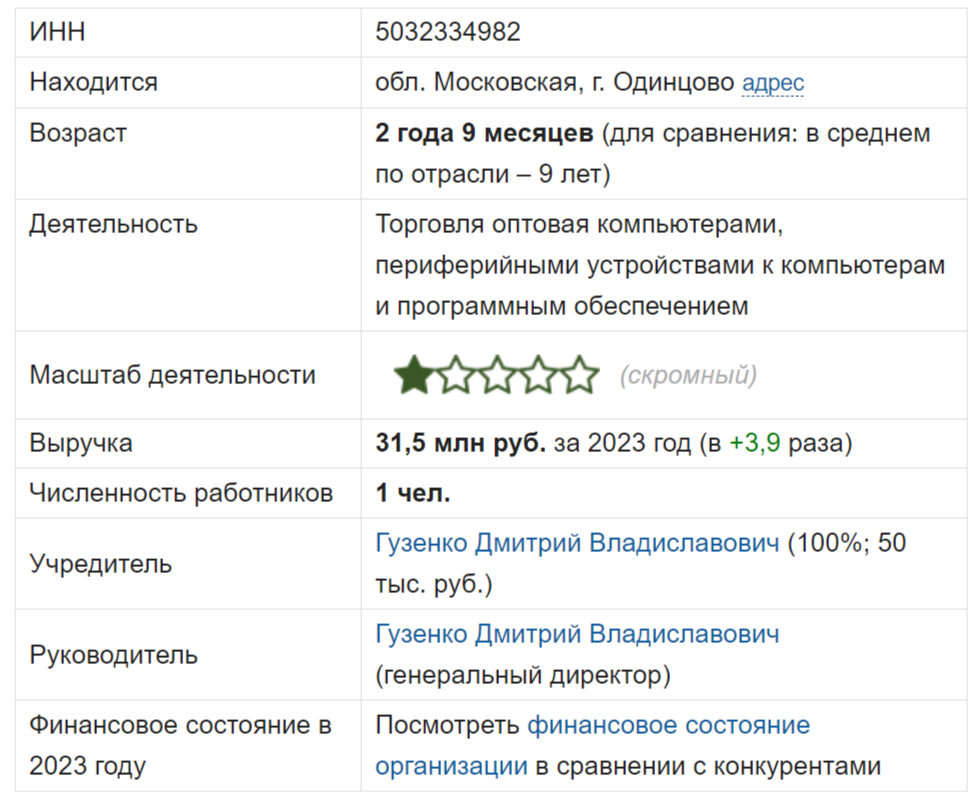
Task: Click the revenue value "31,5 млн руб."
Action: click(460, 443)
